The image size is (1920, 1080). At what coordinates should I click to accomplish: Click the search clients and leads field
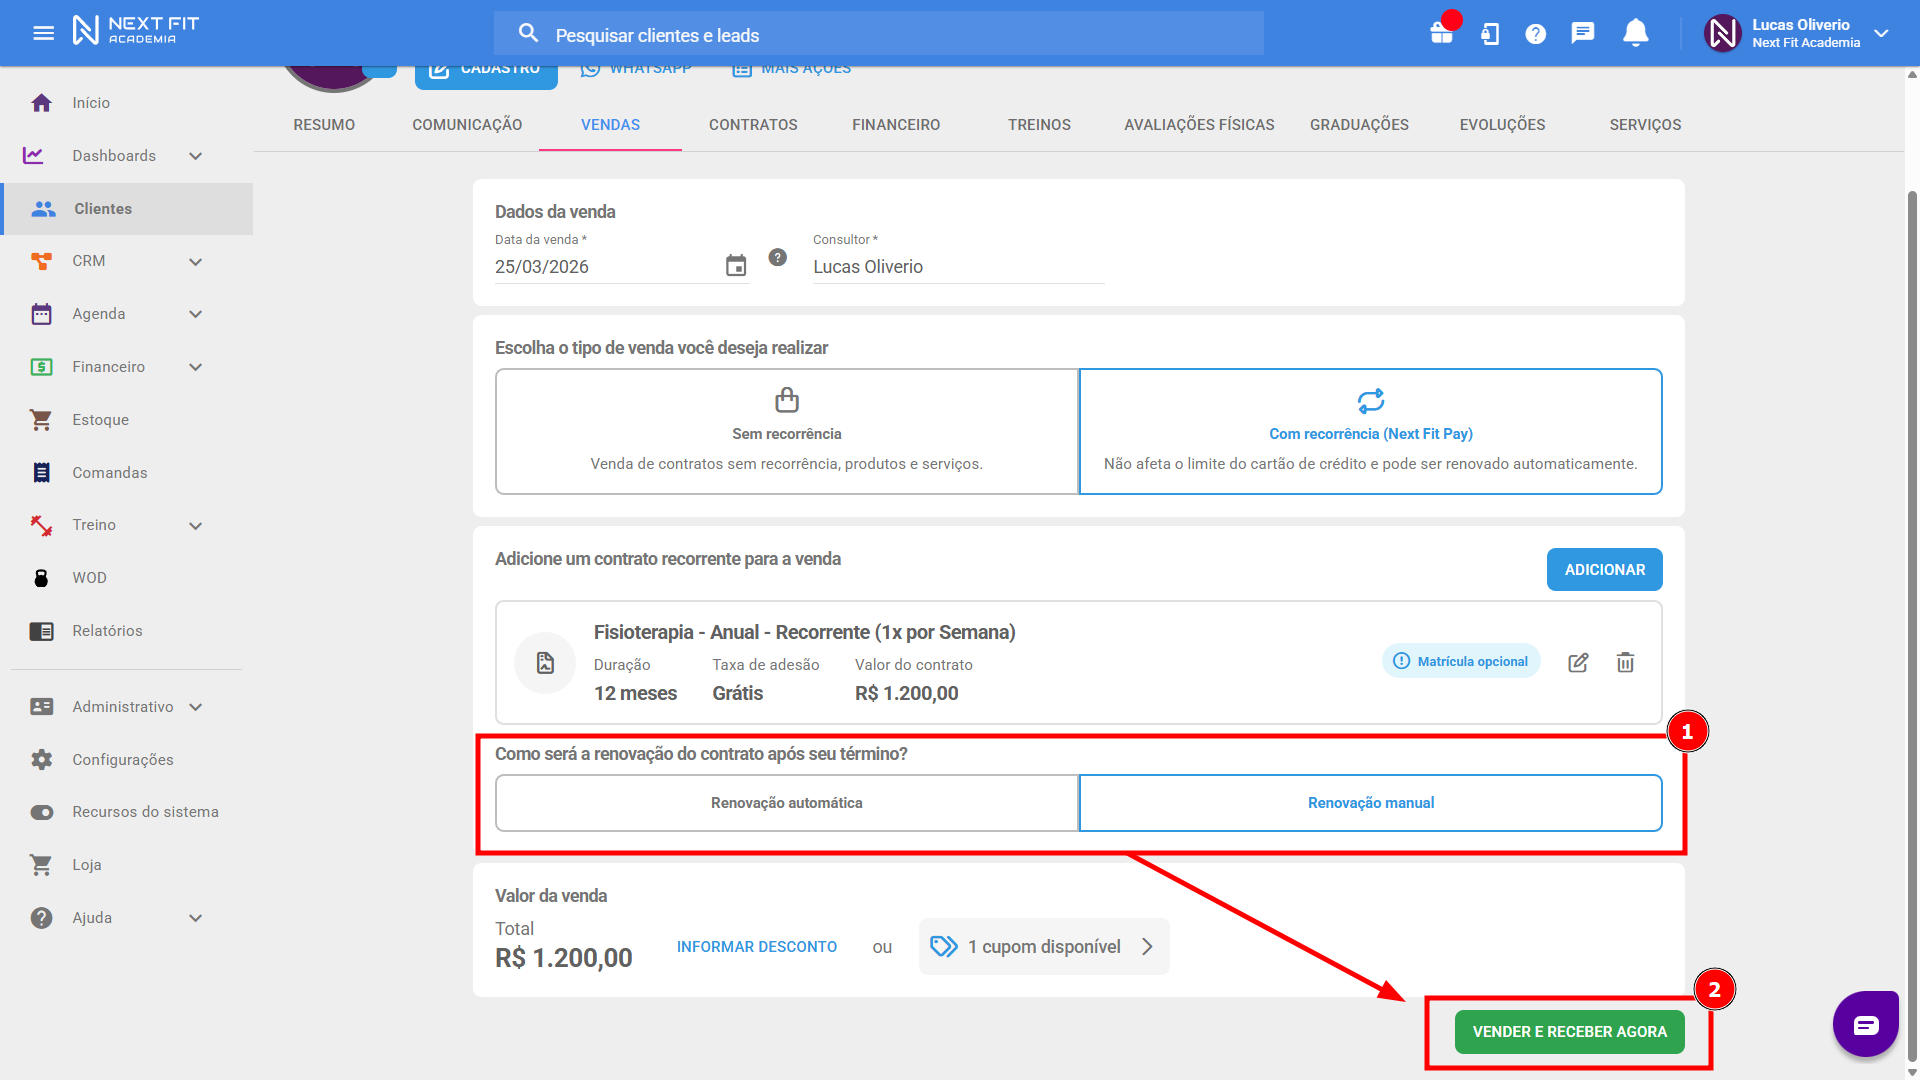pyautogui.click(x=880, y=35)
